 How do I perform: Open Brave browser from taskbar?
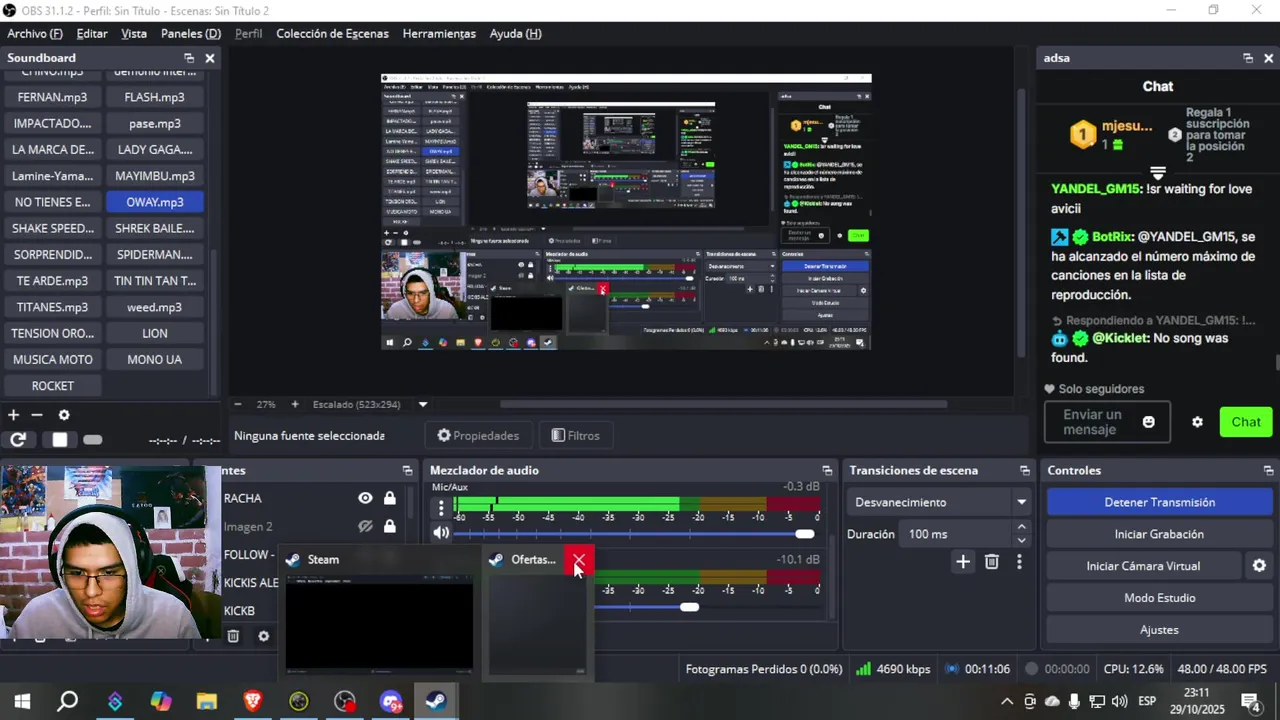click(253, 701)
